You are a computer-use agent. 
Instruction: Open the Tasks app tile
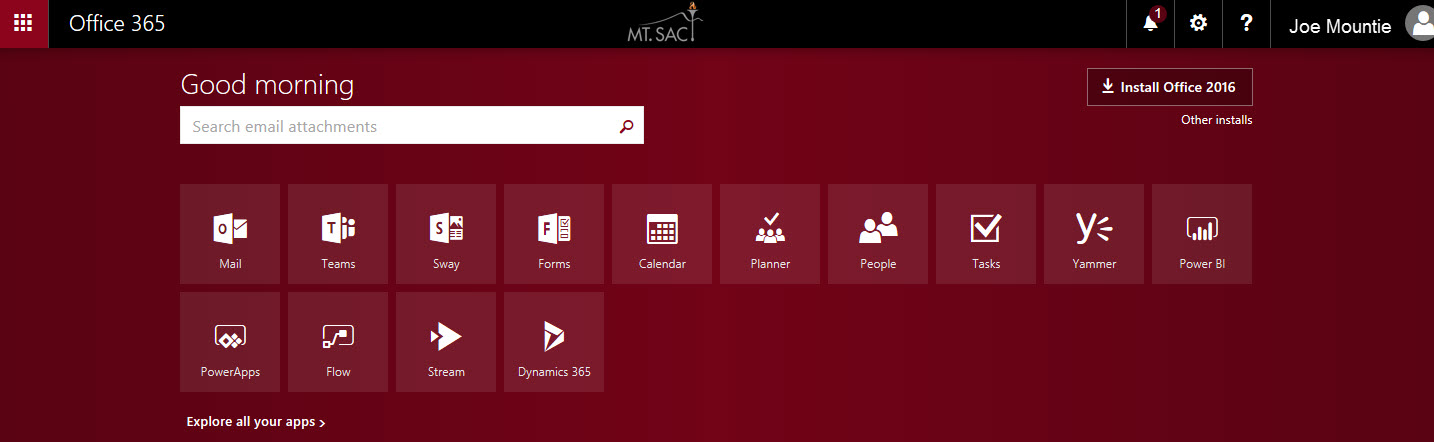pos(986,234)
